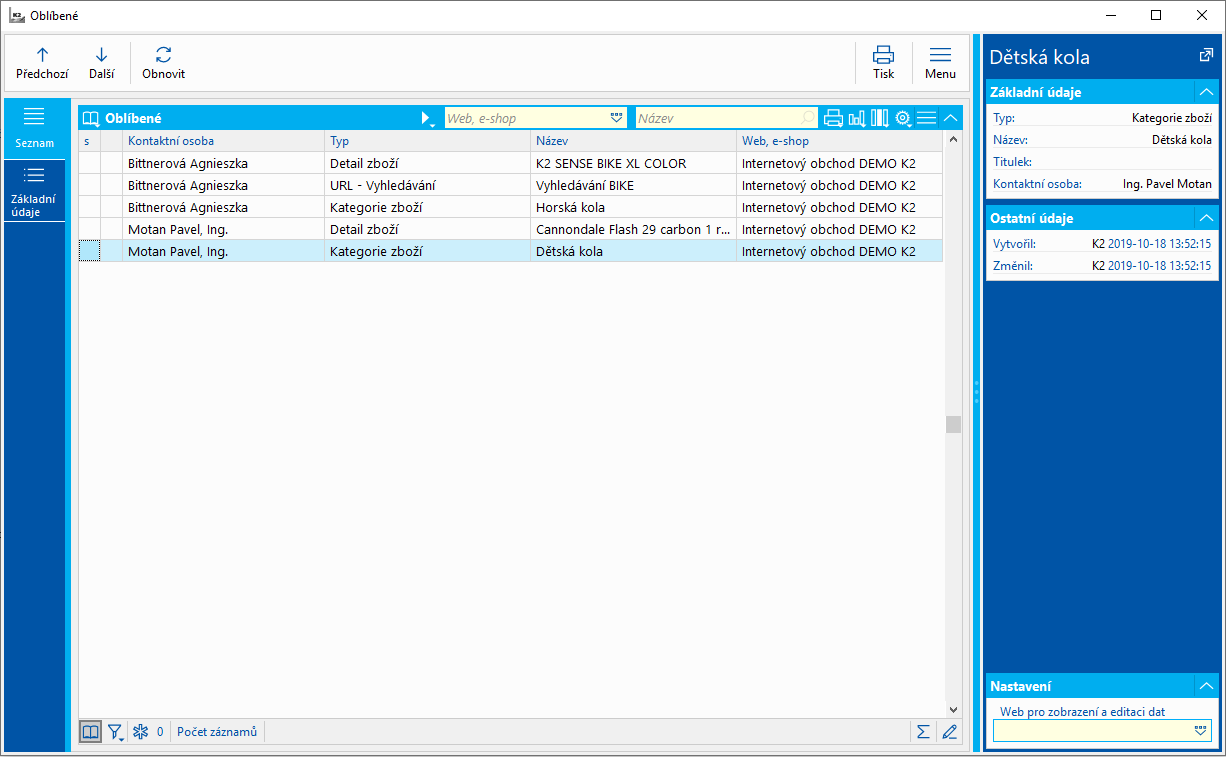Switch to the Seznam tab
Image resolution: width=1226 pixels, height=757 pixels.
tap(34, 128)
